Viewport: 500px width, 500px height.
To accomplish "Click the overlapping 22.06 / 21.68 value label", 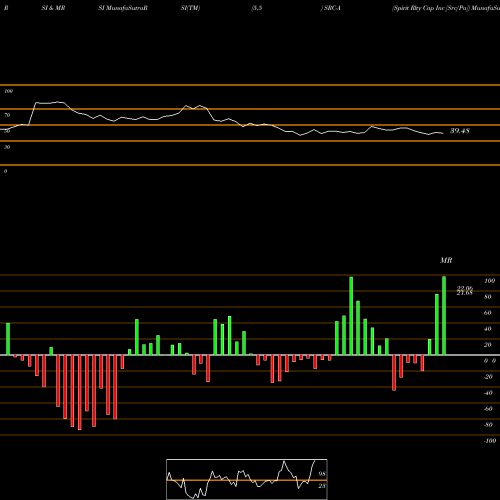I will pos(465,291).
